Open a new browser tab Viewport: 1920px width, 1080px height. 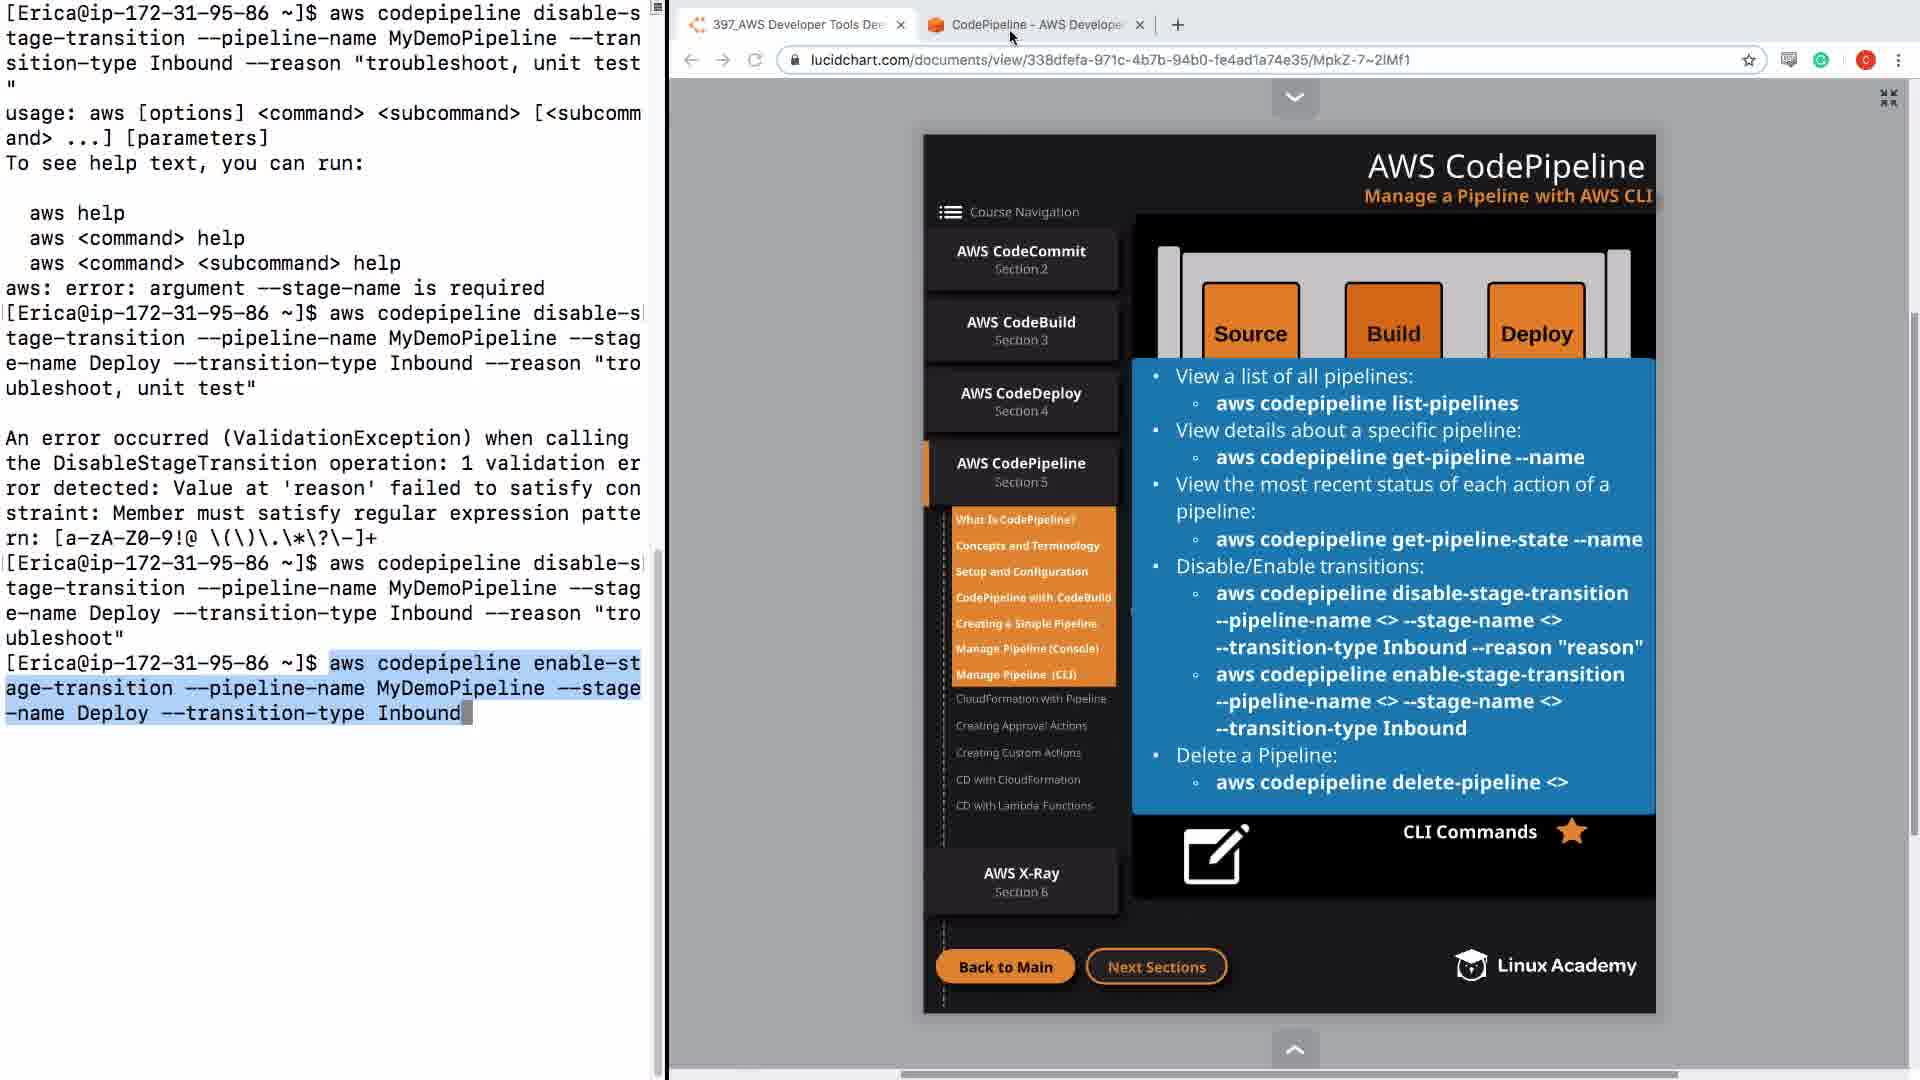1177,25
